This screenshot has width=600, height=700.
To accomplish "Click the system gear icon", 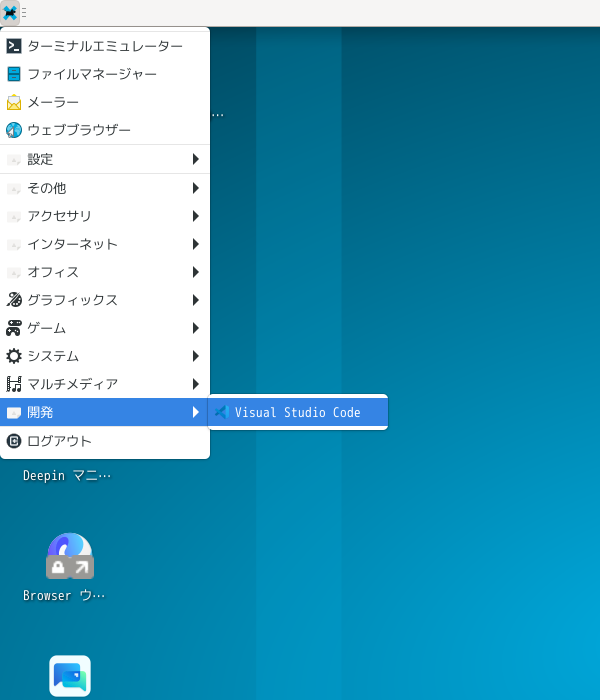I will point(14,356).
